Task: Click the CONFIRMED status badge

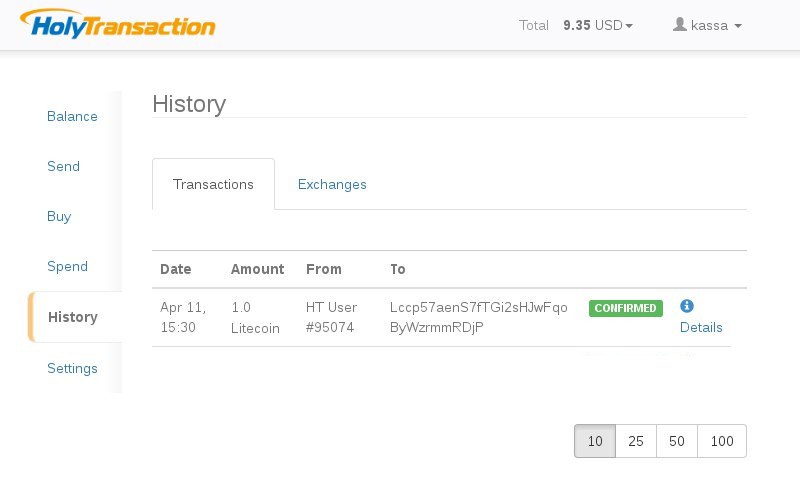Action: [x=626, y=308]
